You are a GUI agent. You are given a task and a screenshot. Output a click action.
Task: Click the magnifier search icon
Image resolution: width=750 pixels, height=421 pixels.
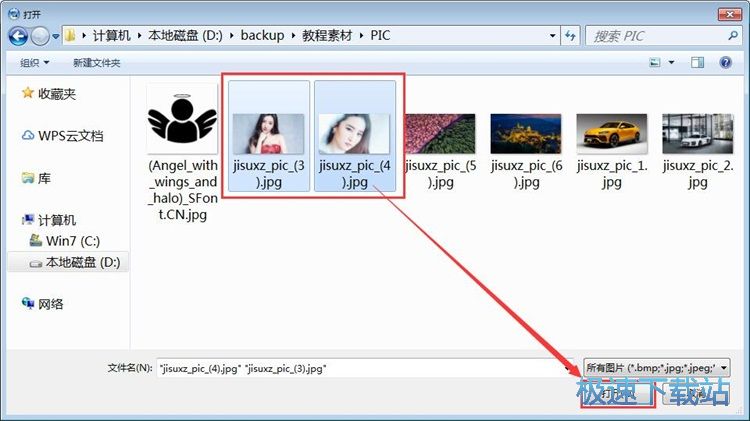[732, 36]
